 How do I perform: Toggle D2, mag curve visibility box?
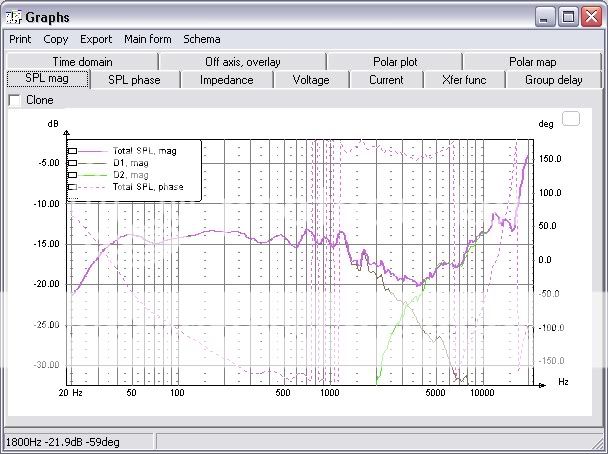point(72,175)
